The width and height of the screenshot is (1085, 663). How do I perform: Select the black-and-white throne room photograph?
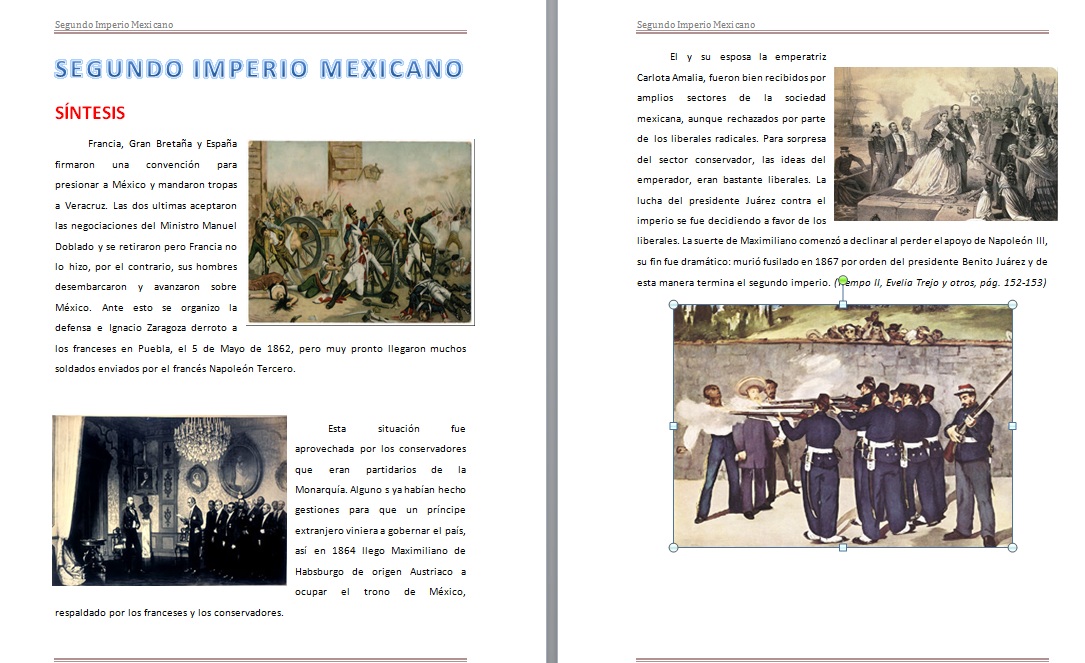[170, 500]
